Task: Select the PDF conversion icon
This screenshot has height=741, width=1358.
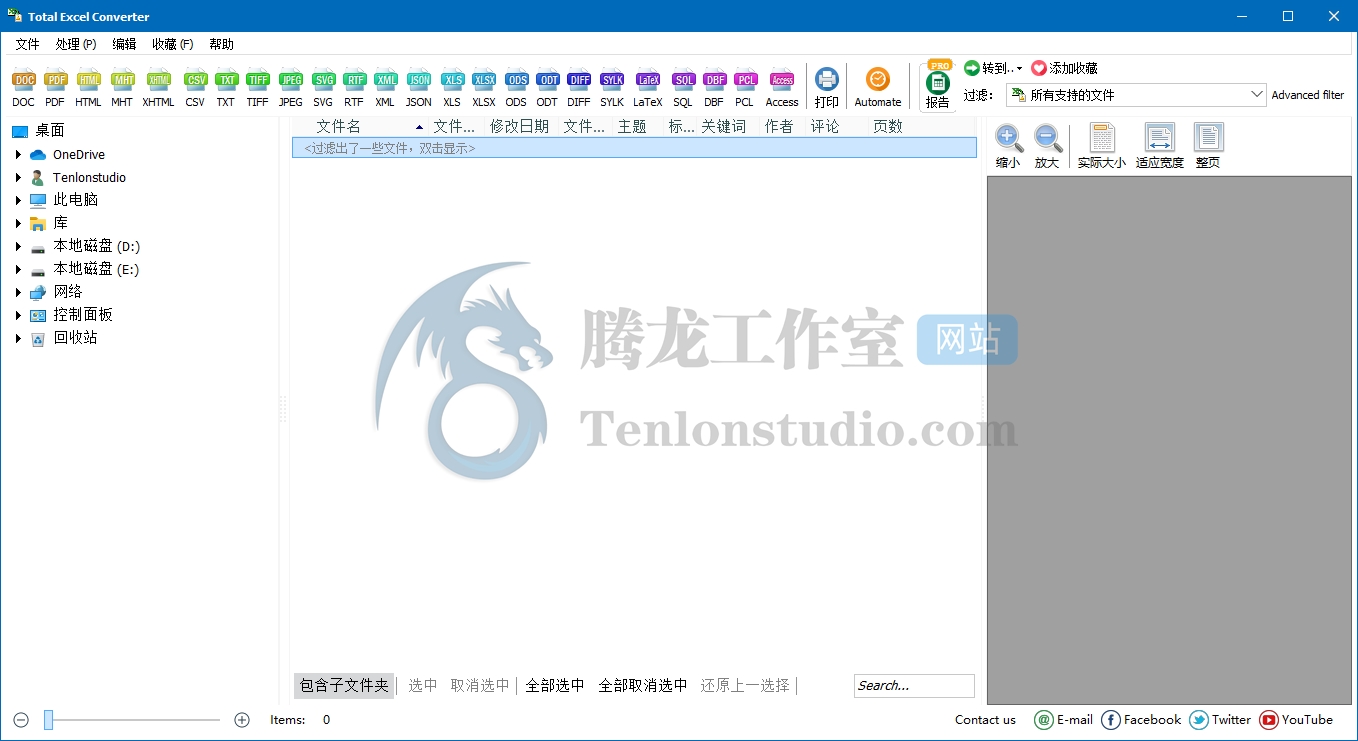Action: click(x=55, y=88)
